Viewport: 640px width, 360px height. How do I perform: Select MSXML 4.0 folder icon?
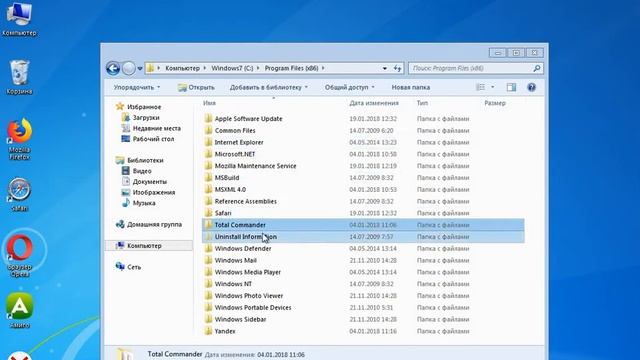208,189
